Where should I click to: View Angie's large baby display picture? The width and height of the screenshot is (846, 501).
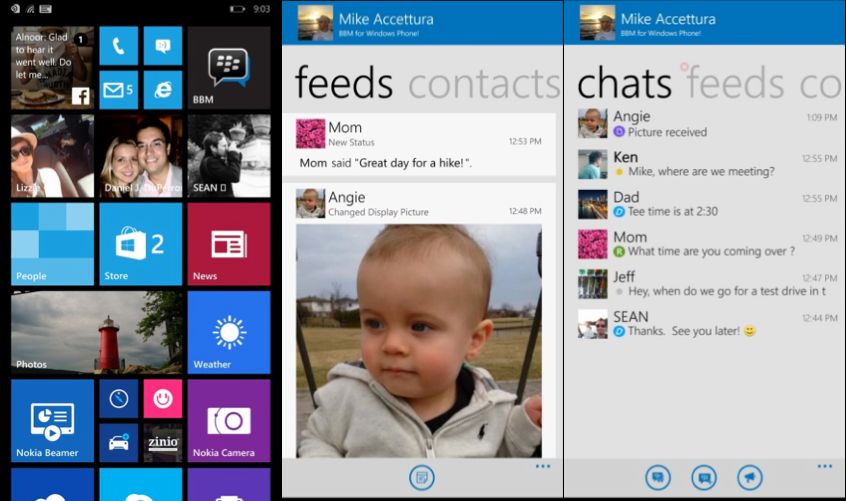pyautogui.click(x=419, y=341)
